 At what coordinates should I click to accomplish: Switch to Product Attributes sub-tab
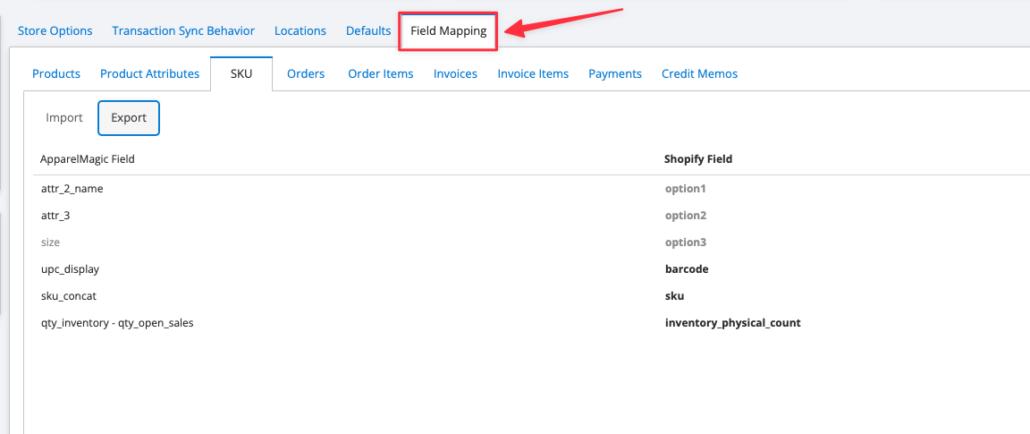click(150, 74)
